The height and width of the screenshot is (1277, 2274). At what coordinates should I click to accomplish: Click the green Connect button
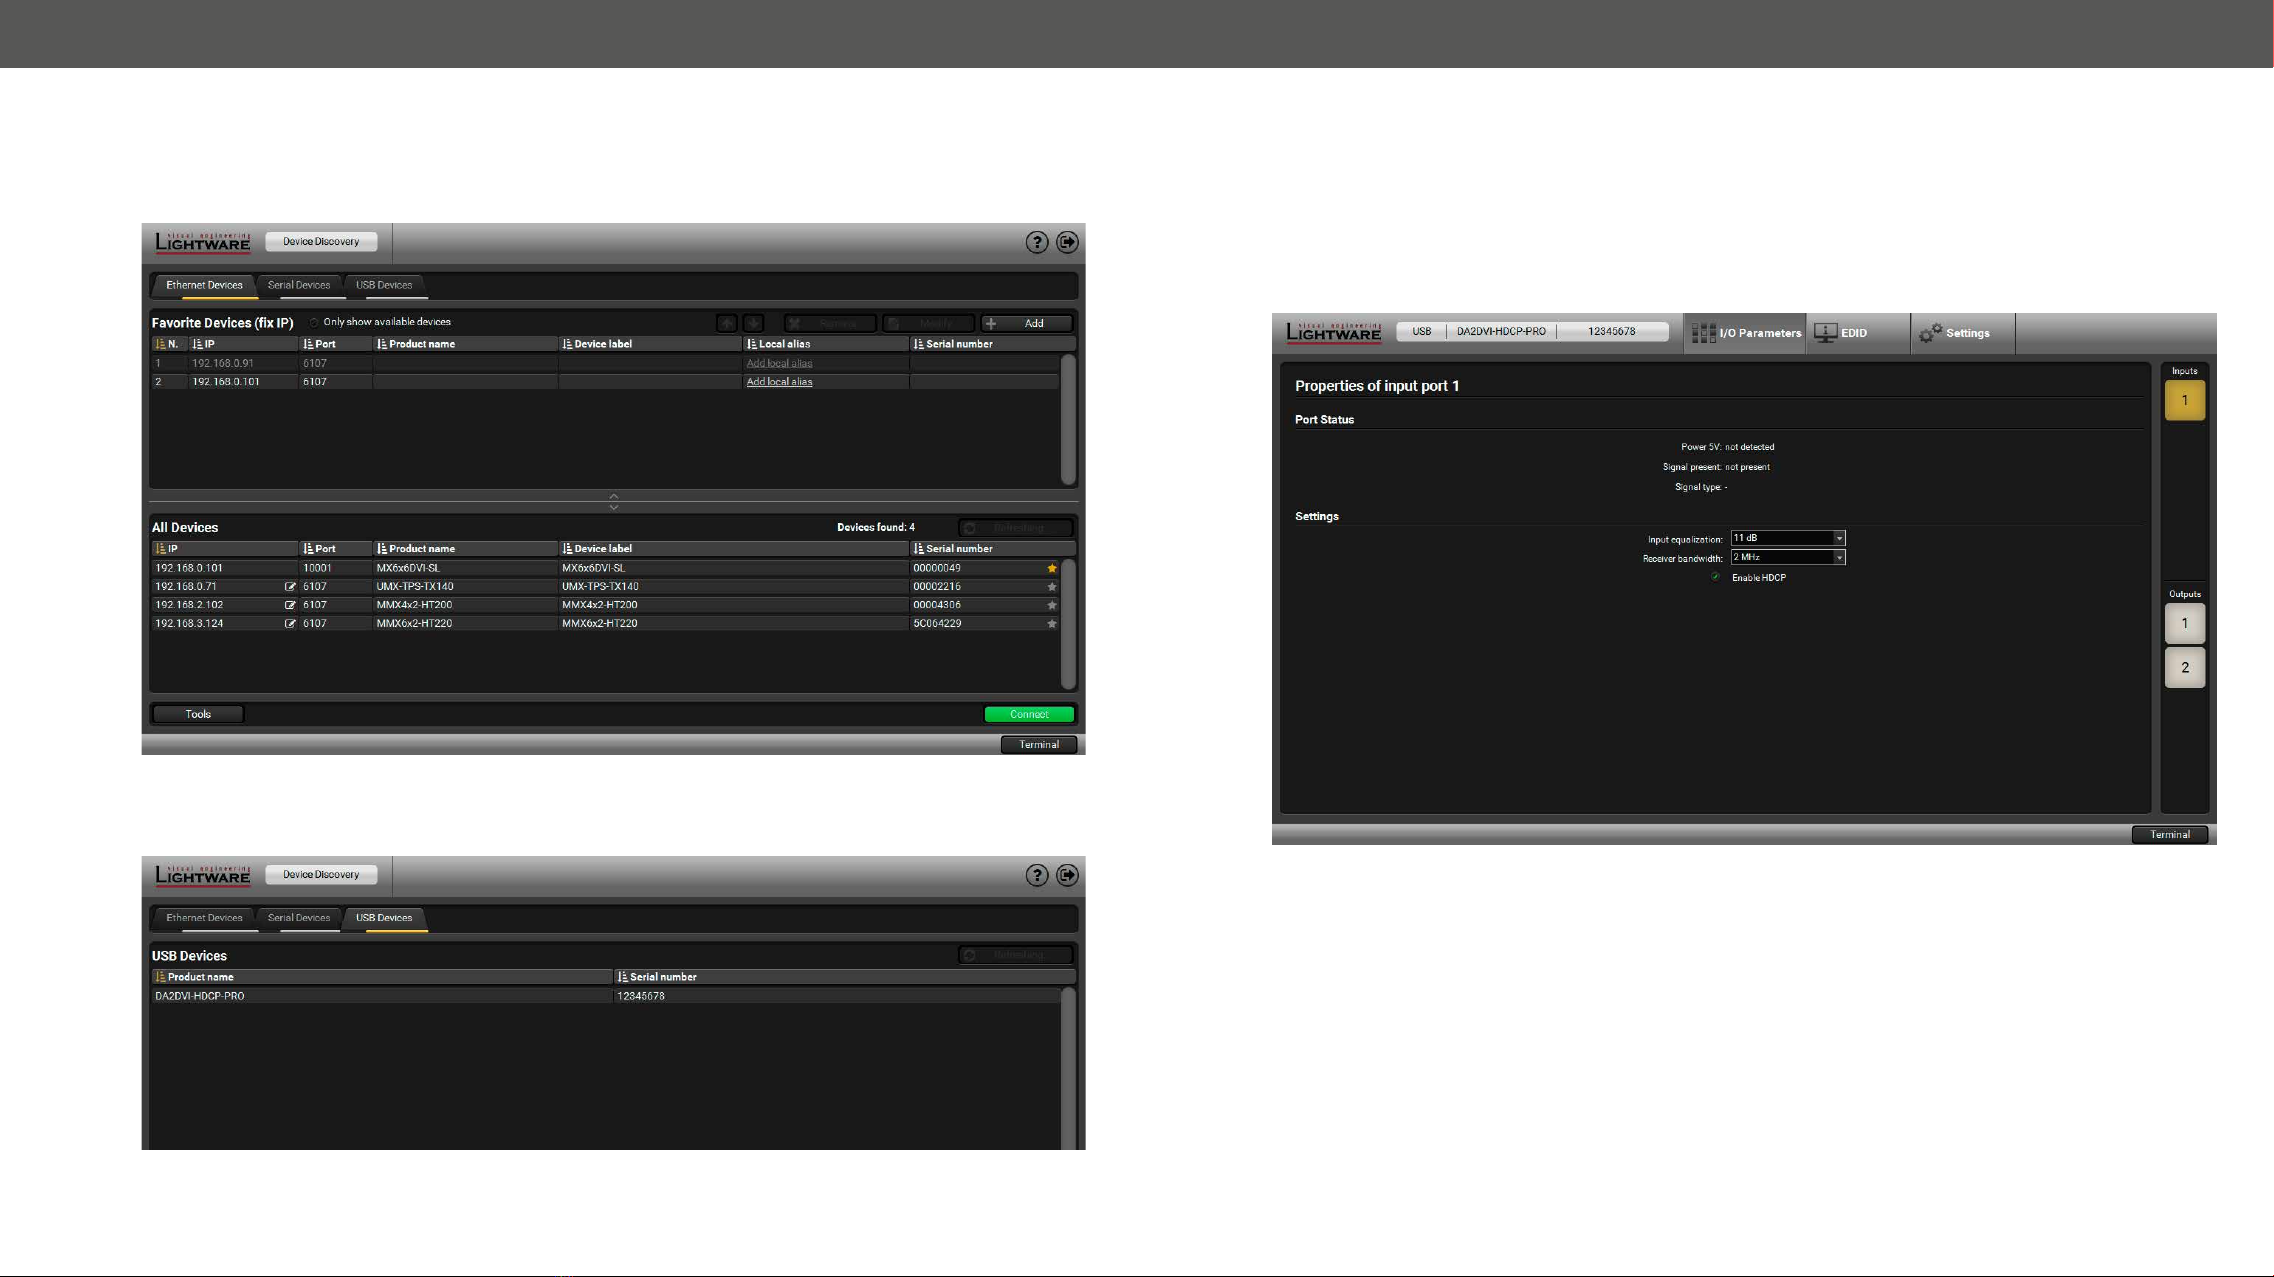(x=1029, y=714)
